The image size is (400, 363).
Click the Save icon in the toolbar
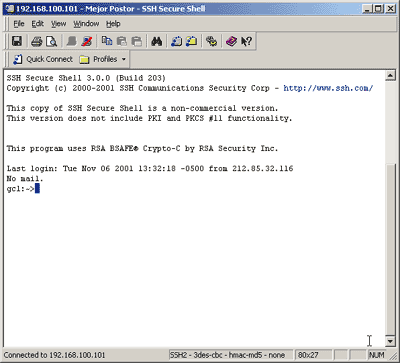(17, 41)
